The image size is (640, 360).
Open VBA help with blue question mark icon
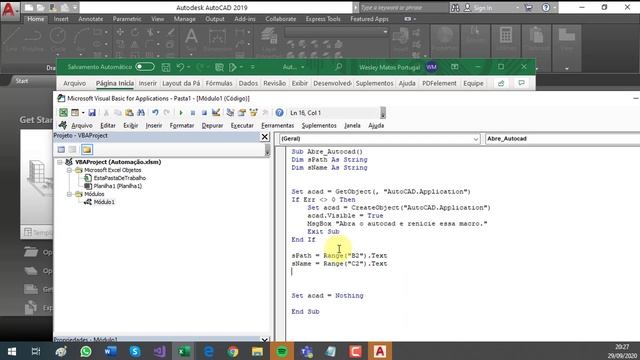click(279, 113)
